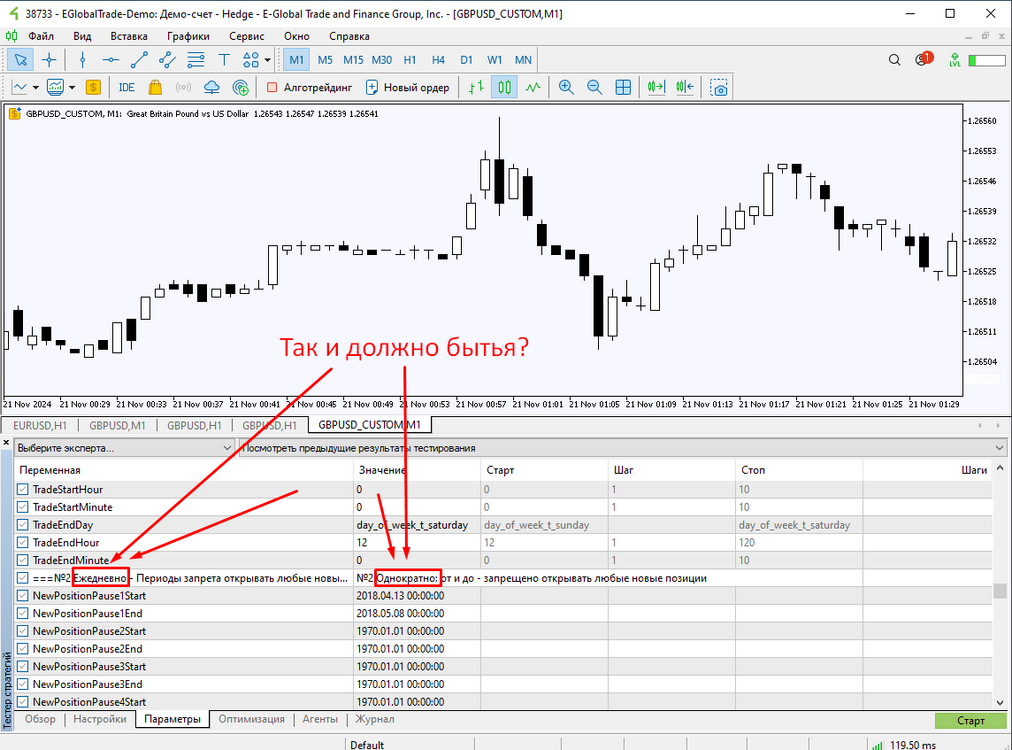Expand the previous test results dropdown

pyautogui.click(x=623, y=448)
